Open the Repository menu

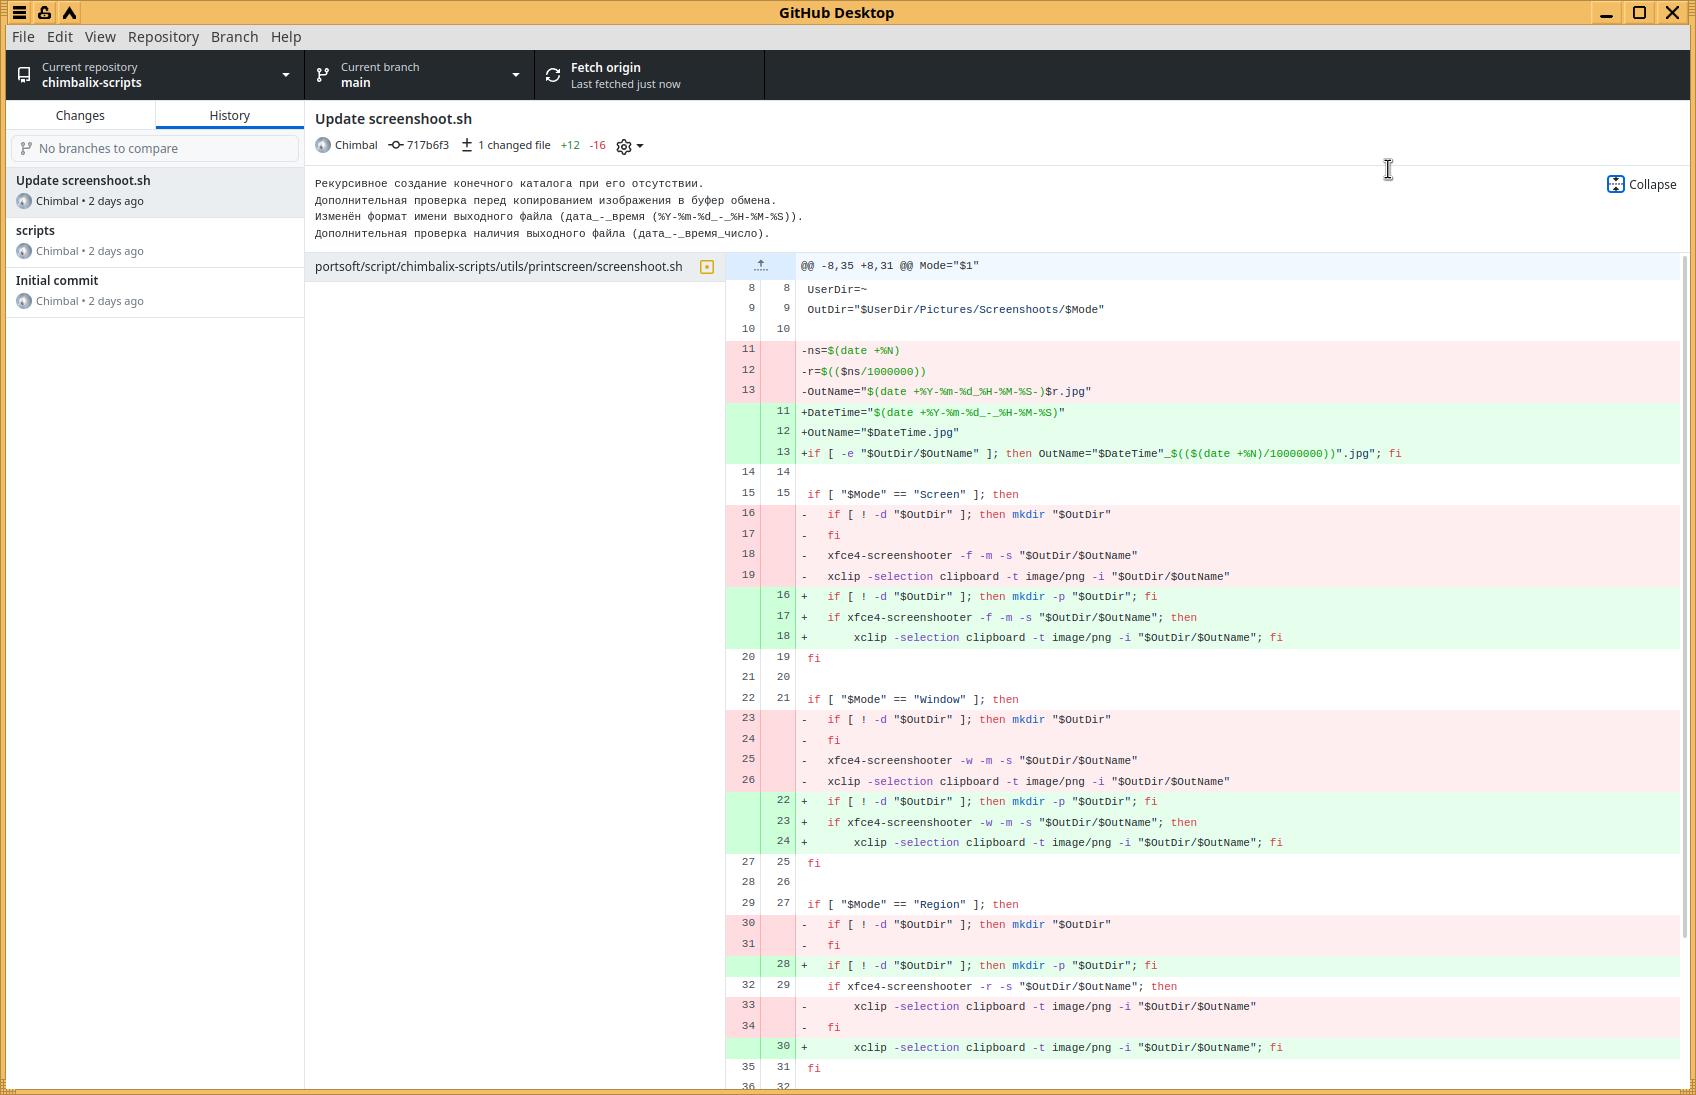[x=163, y=37]
